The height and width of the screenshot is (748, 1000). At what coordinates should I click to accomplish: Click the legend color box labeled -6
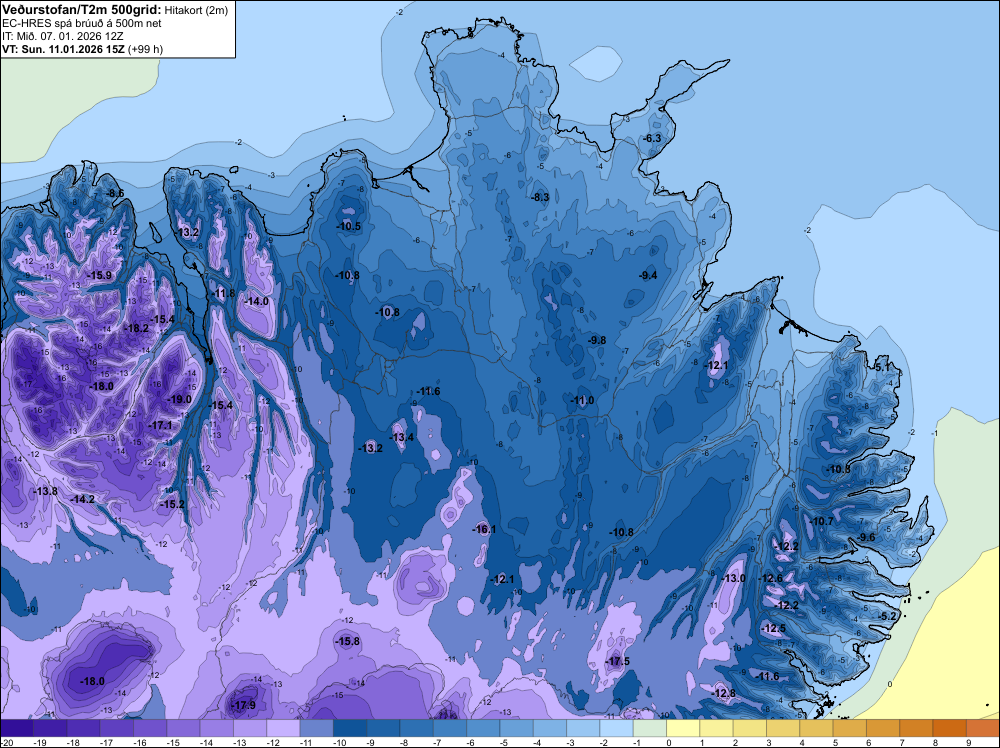pos(483,728)
